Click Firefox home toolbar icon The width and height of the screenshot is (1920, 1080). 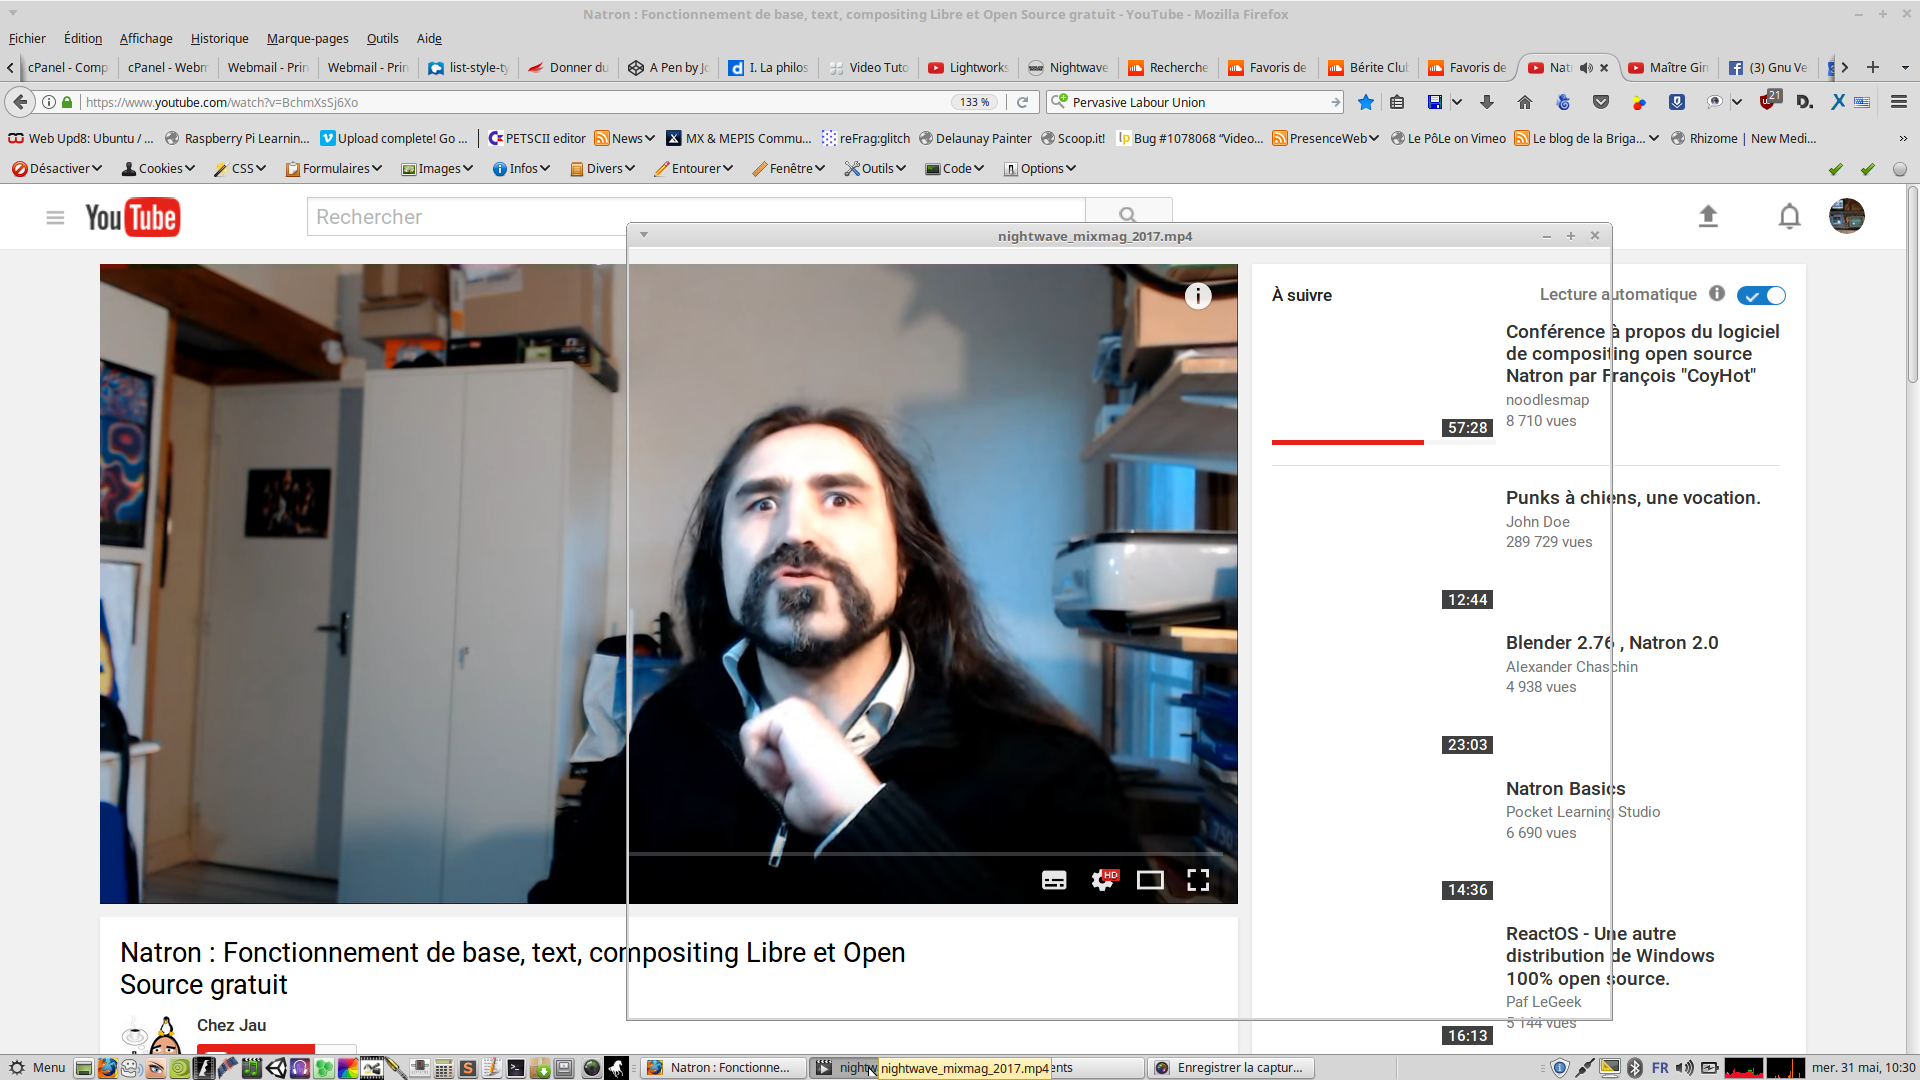1524,102
